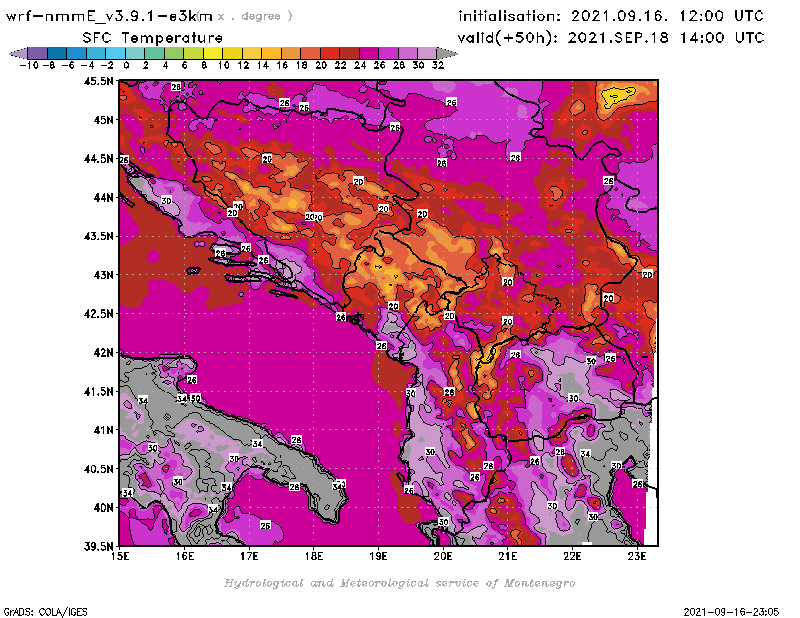This screenshot has width=800, height=618.
Task: Click the '2021-09-16-23:05' timestamp
Action: (x=731, y=612)
